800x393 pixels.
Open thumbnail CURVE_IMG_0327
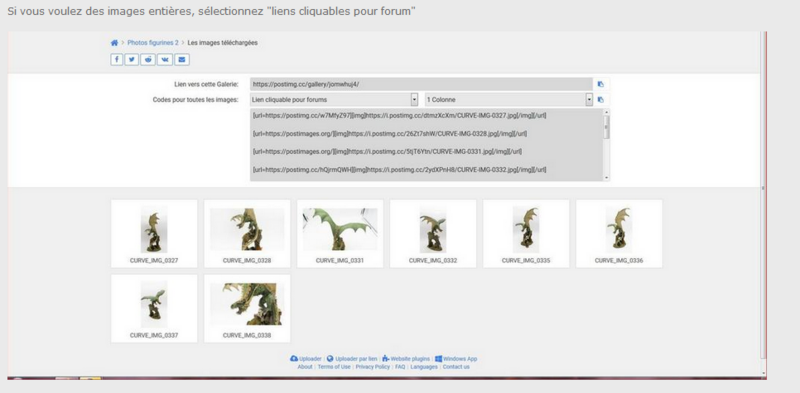pos(154,233)
